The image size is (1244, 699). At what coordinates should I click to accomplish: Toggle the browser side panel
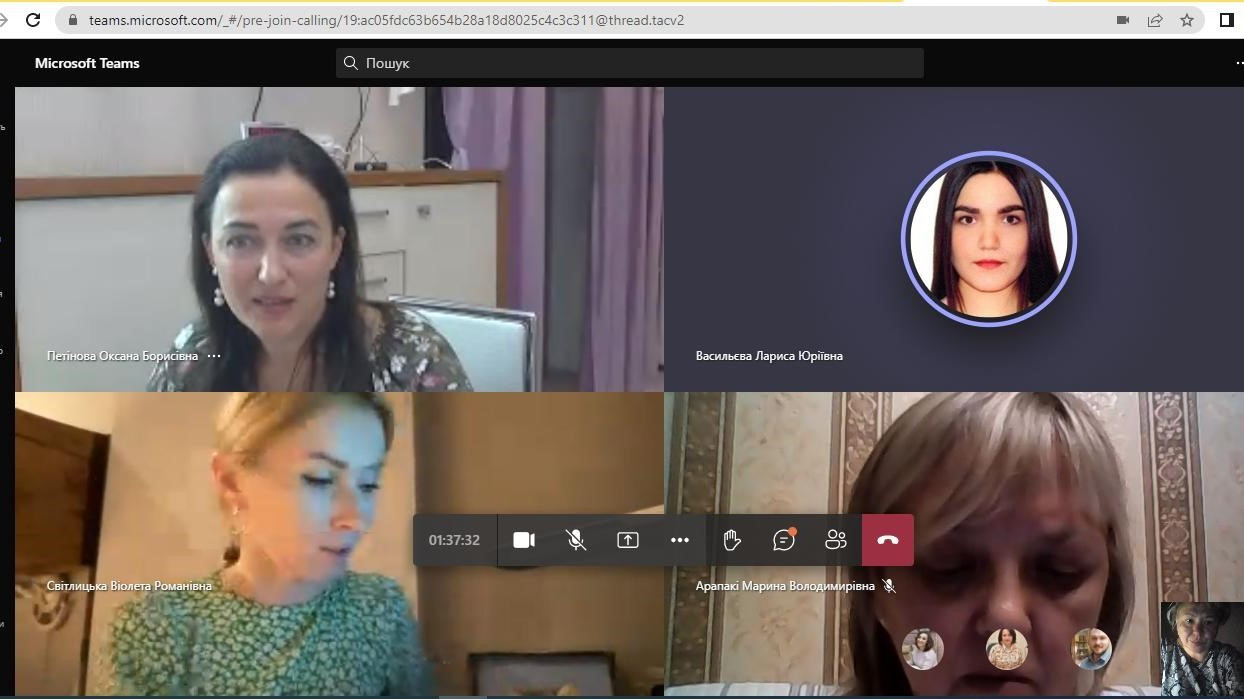pyautogui.click(x=1227, y=20)
